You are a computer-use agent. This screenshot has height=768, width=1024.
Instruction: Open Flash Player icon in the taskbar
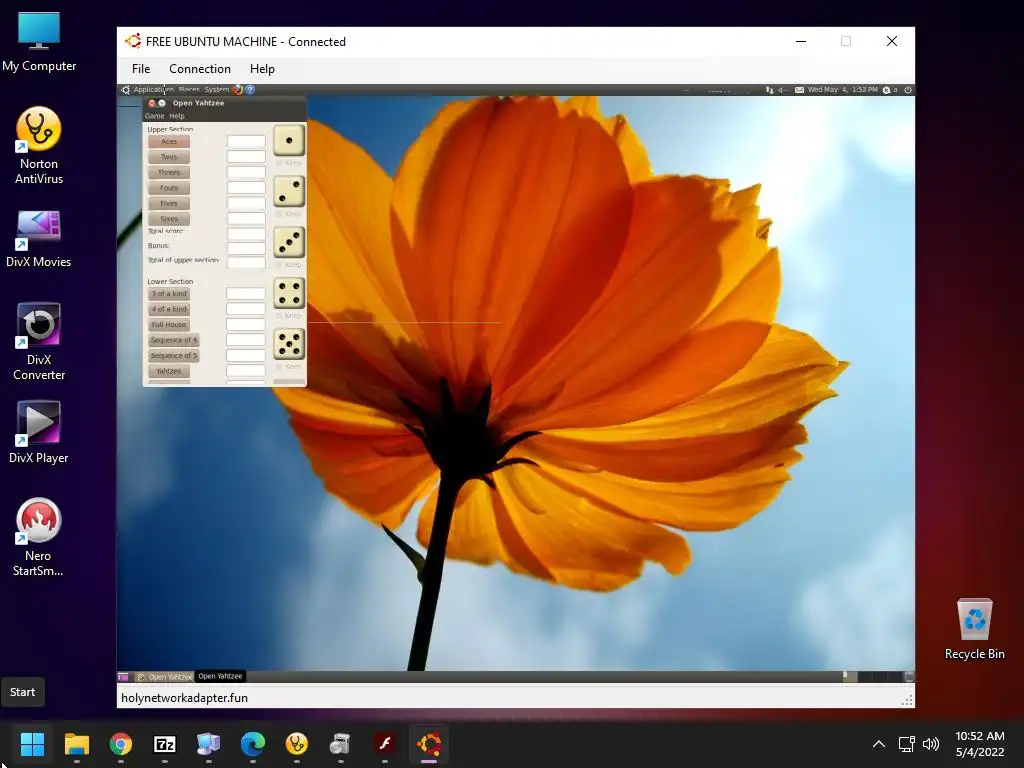click(x=385, y=744)
